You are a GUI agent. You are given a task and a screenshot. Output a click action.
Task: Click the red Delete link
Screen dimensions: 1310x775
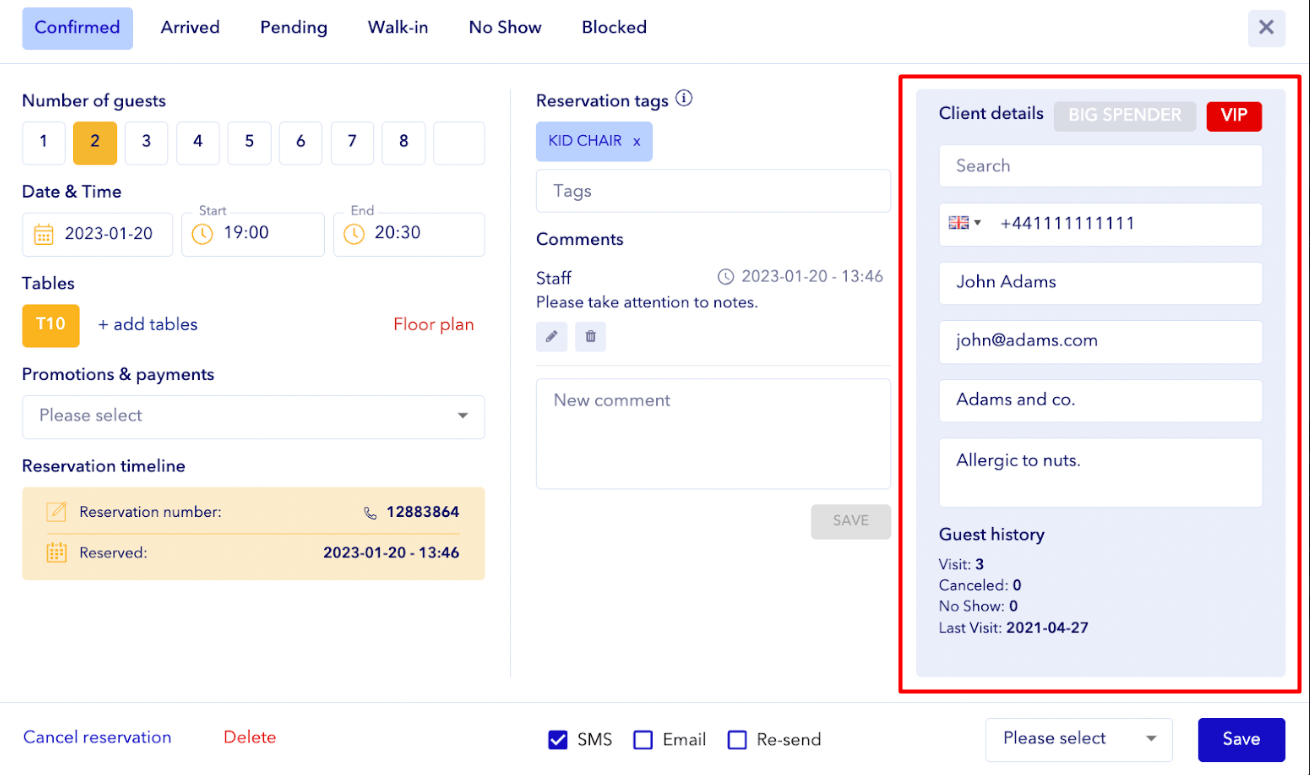[250, 737]
